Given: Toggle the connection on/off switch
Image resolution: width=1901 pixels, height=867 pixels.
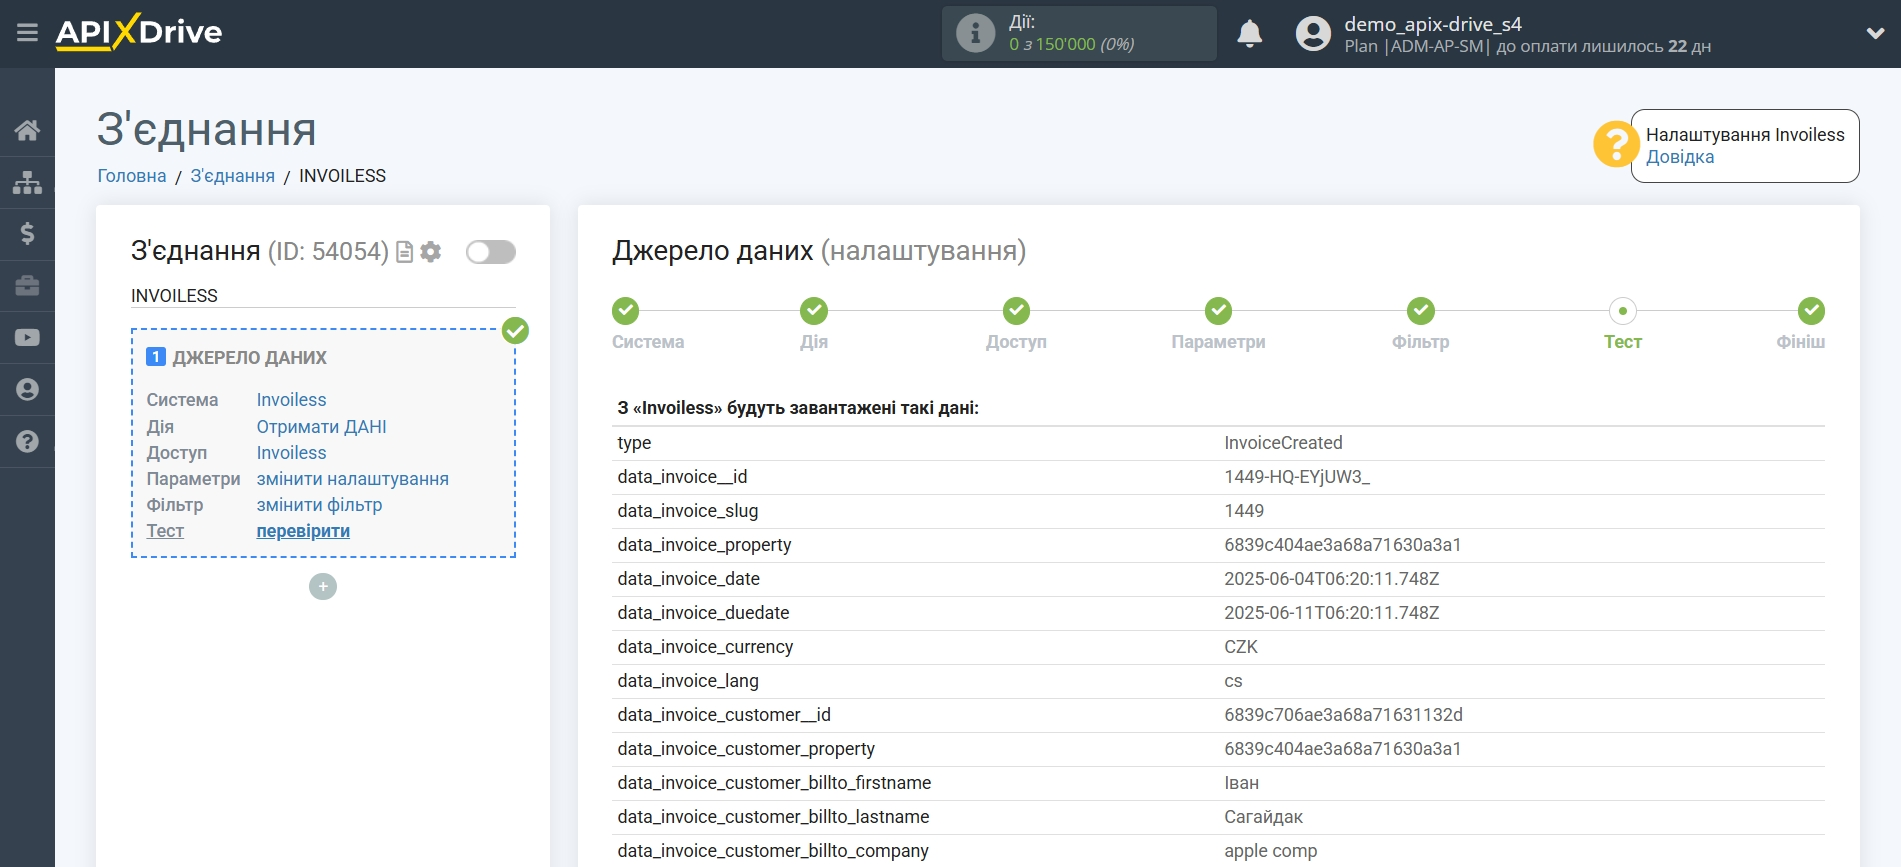Looking at the screenshot, I should pyautogui.click(x=491, y=252).
